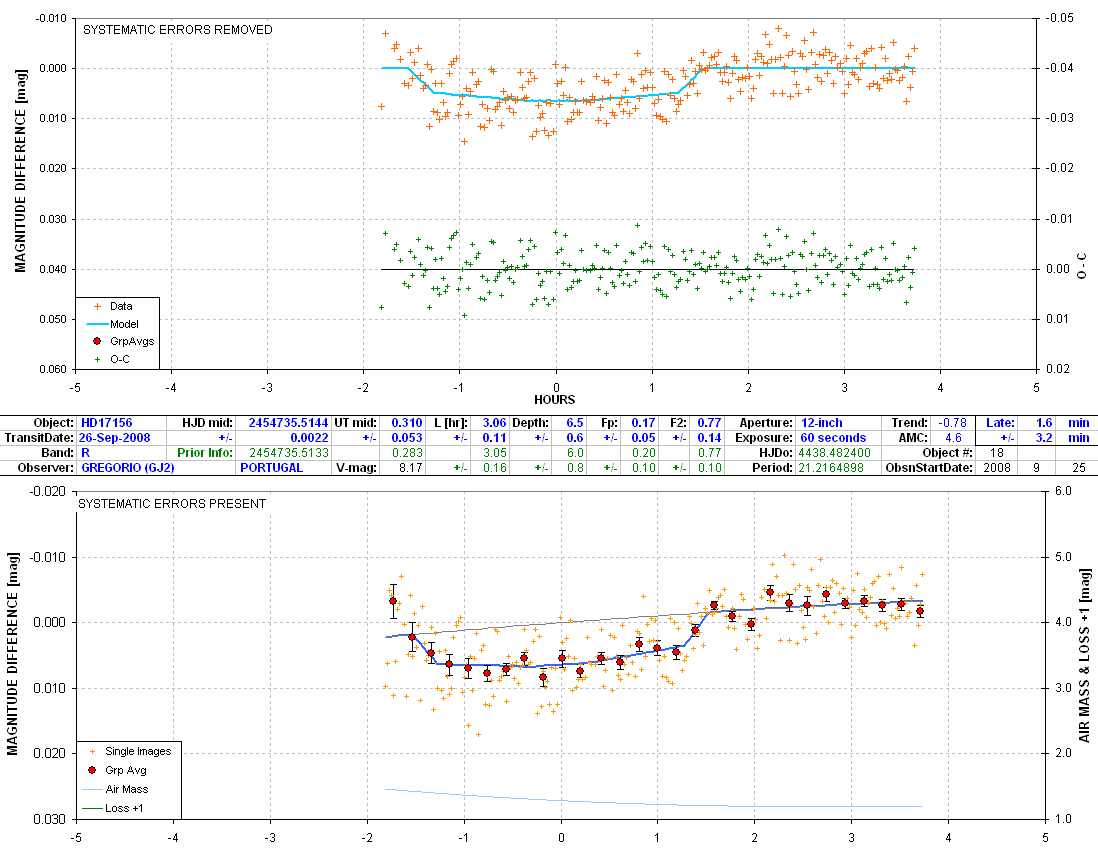Select the PORTUGAL cell
The image size is (1098, 850).
coord(272,468)
